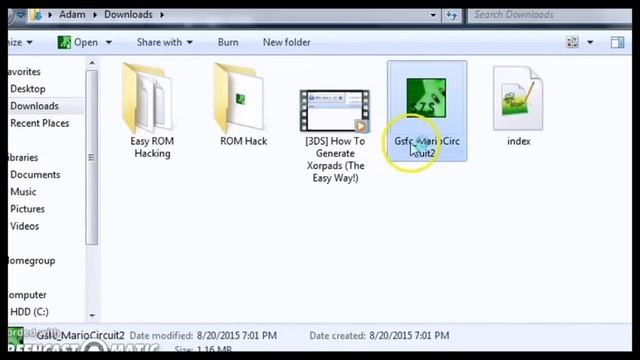
Task: Click the Xorpads video file name text
Action: (335, 160)
